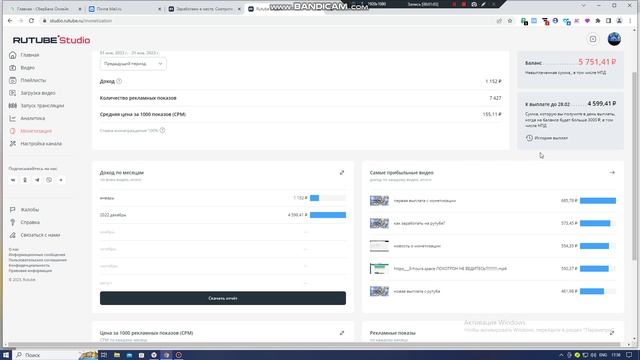The image size is (640, 360).
Task: Click the 1 152 ₽ income value
Action: tap(493, 81)
